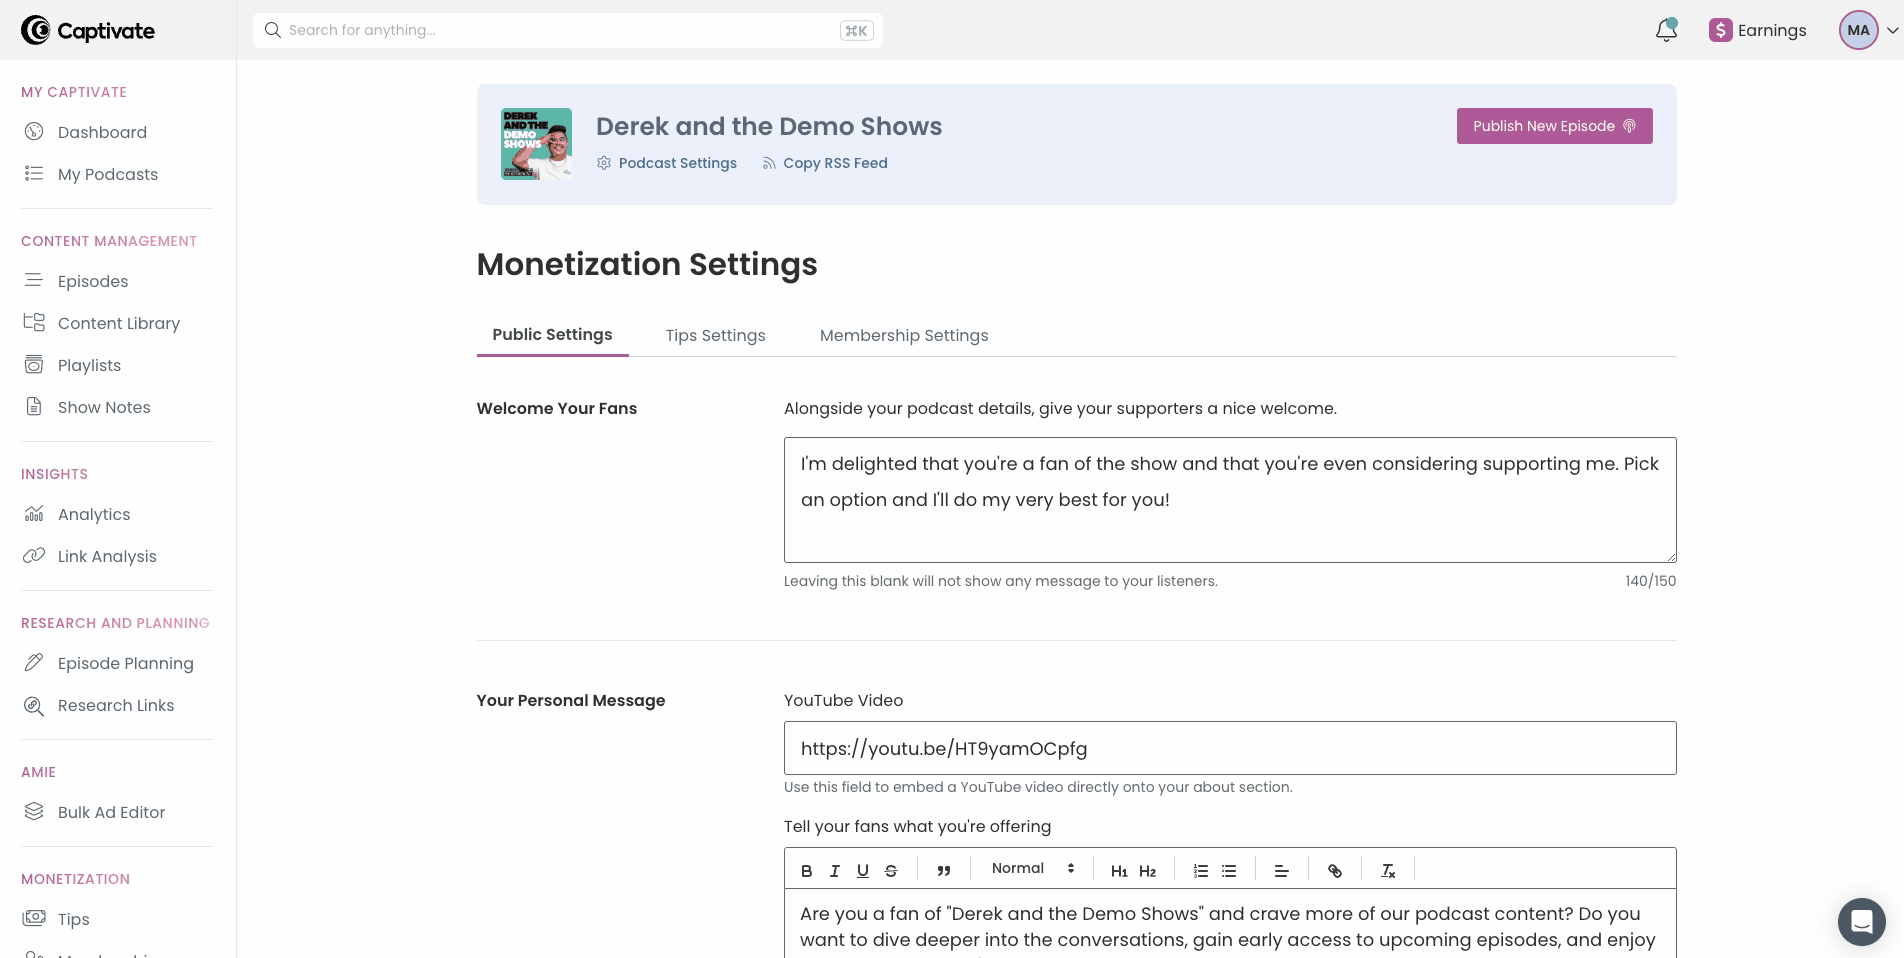Screen dimensions: 1904x958
Task: Click the podcast cover artwork thumbnail
Action: 536,144
